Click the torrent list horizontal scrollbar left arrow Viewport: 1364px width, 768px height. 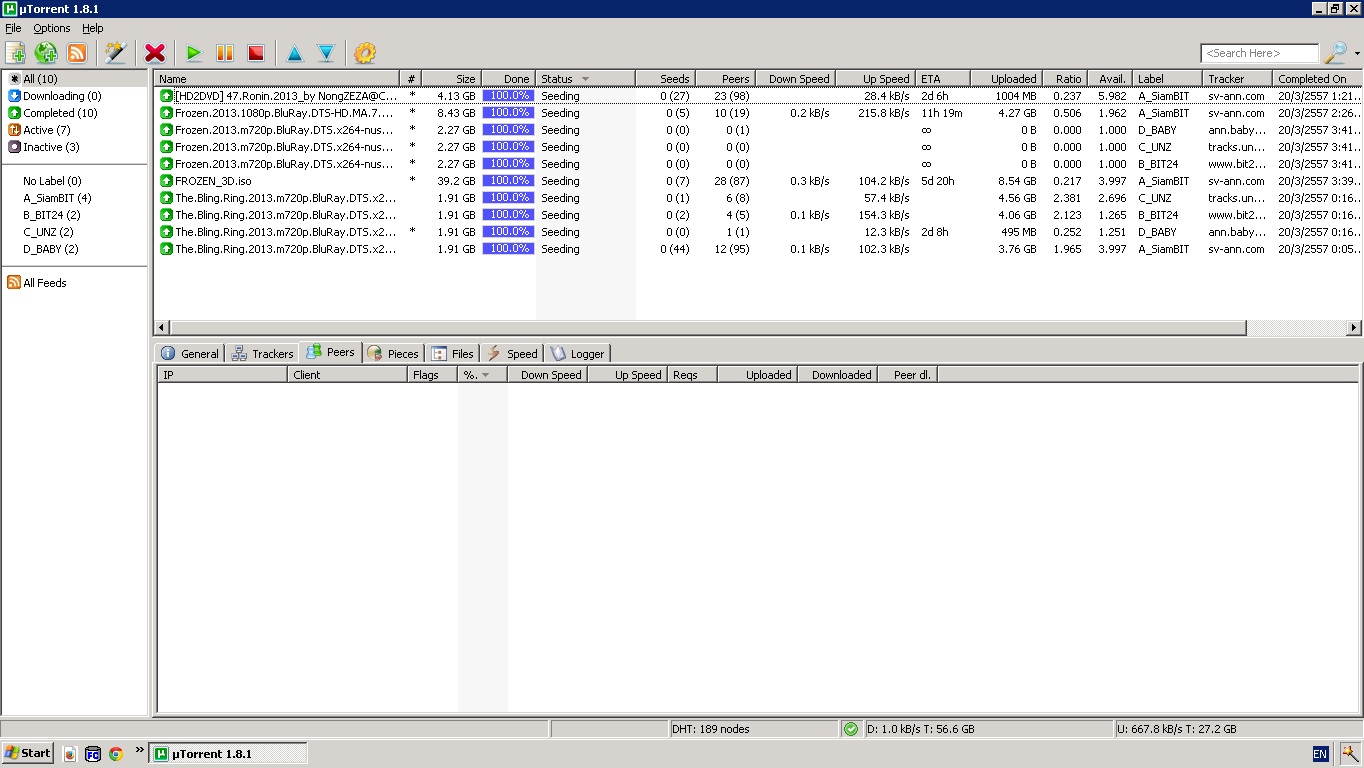coord(162,327)
